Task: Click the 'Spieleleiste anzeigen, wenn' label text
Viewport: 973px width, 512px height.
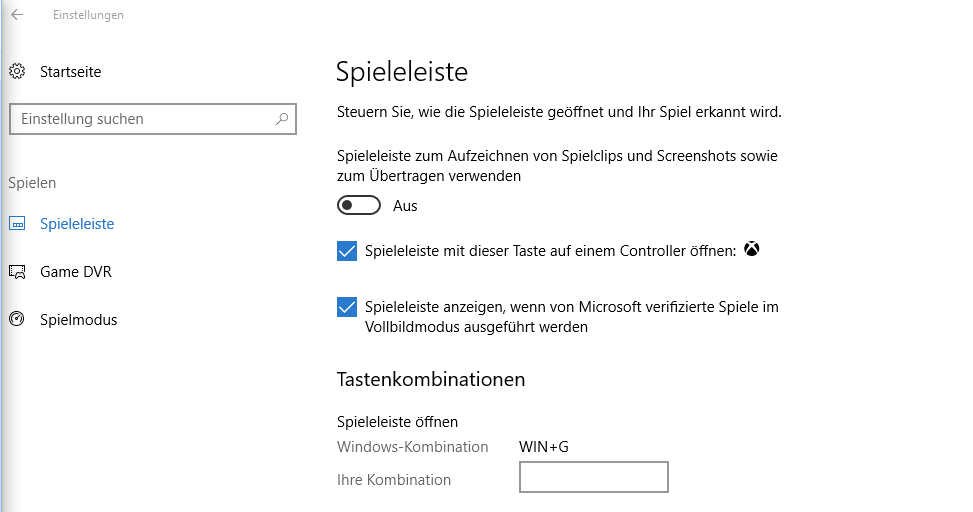Action: [571, 307]
